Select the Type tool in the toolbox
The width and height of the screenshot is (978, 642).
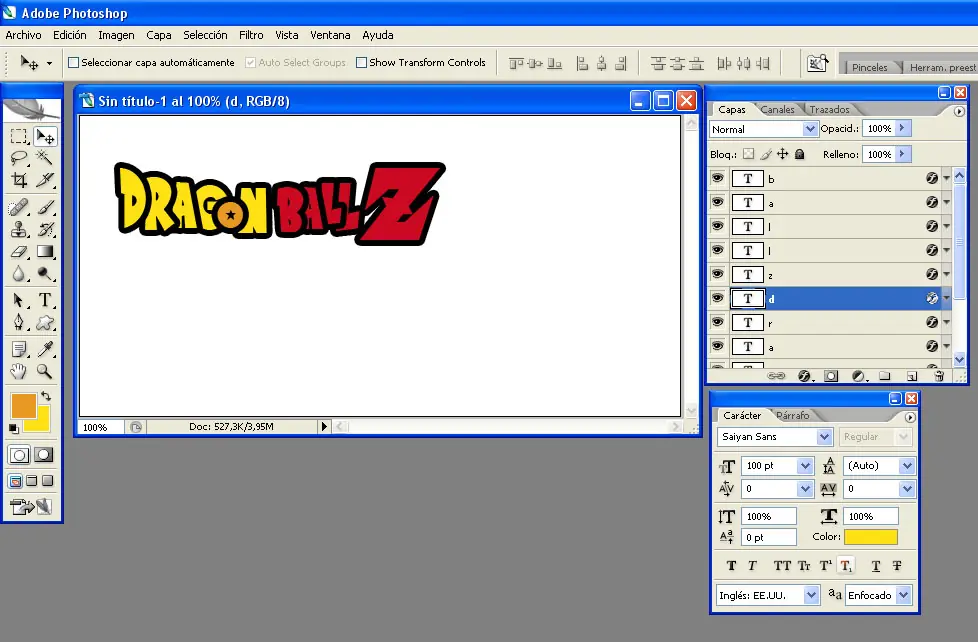45,301
